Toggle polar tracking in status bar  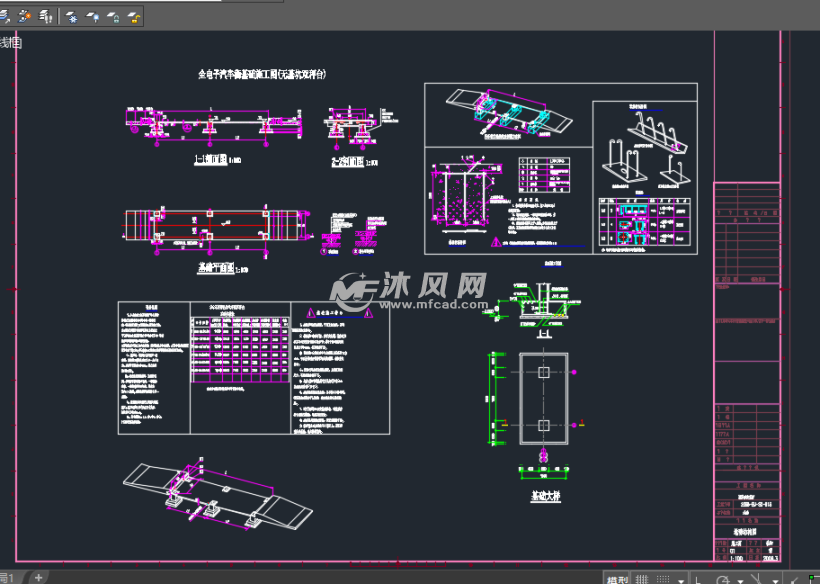click(x=722, y=578)
